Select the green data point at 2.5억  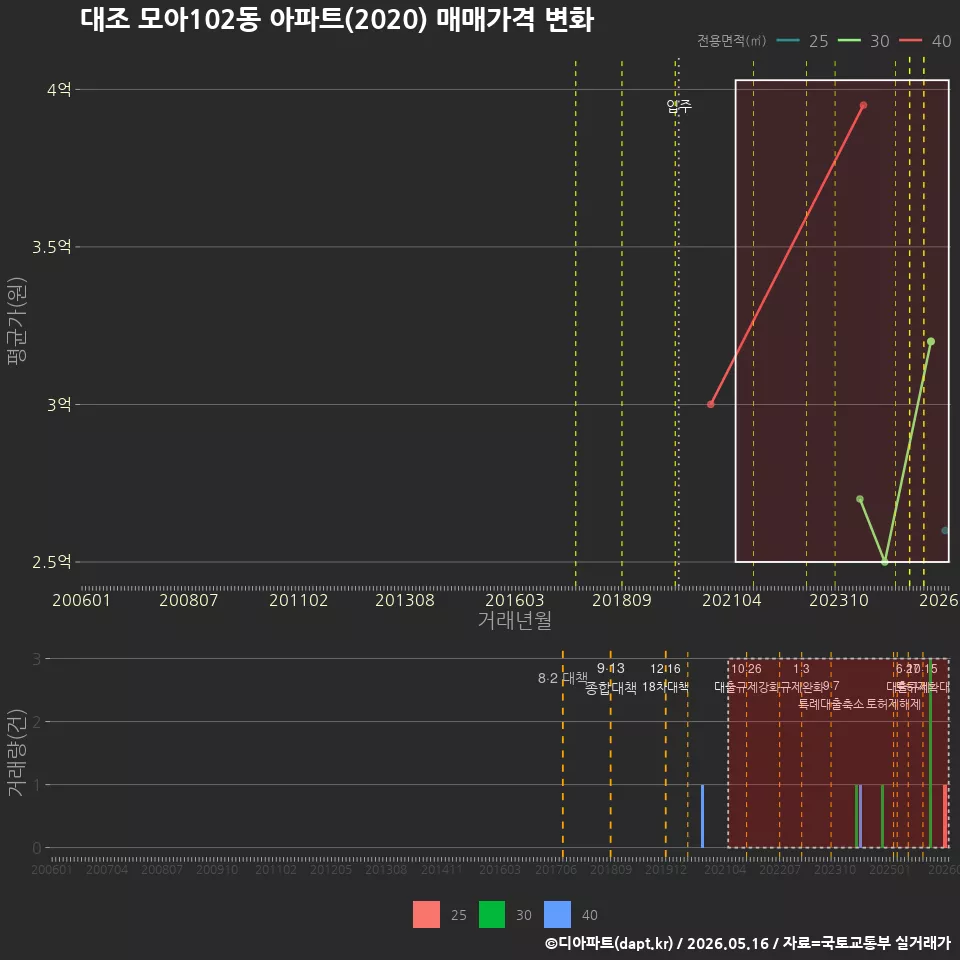[885, 562]
